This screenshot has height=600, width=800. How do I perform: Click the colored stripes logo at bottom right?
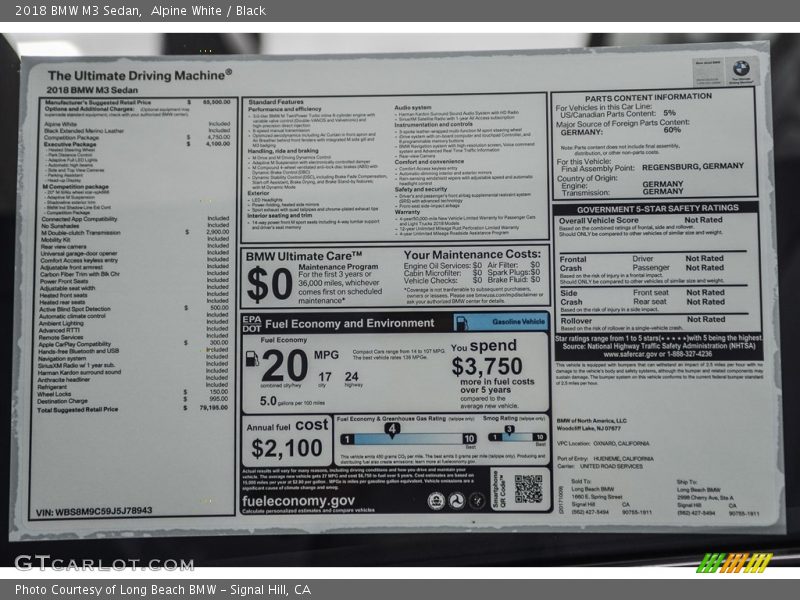coord(735,563)
